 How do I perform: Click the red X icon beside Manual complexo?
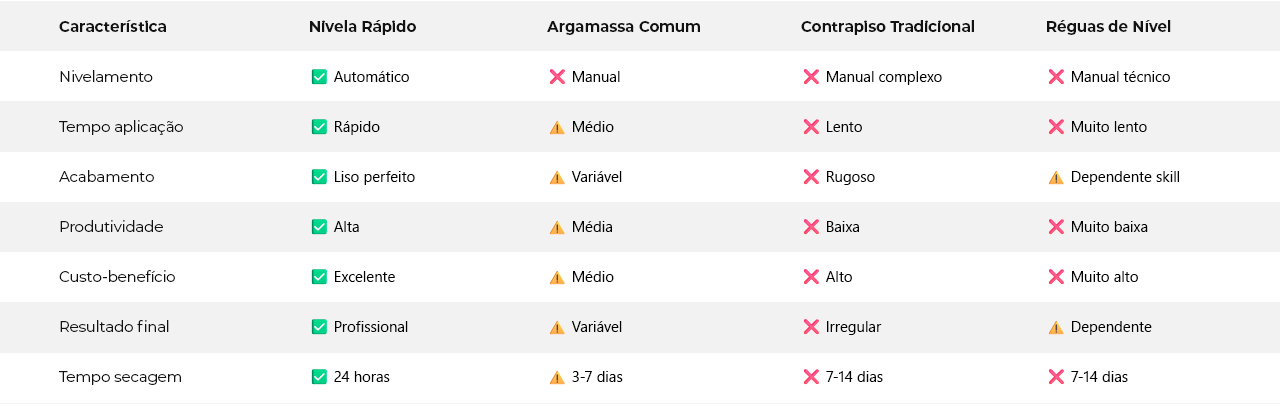point(811,77)
